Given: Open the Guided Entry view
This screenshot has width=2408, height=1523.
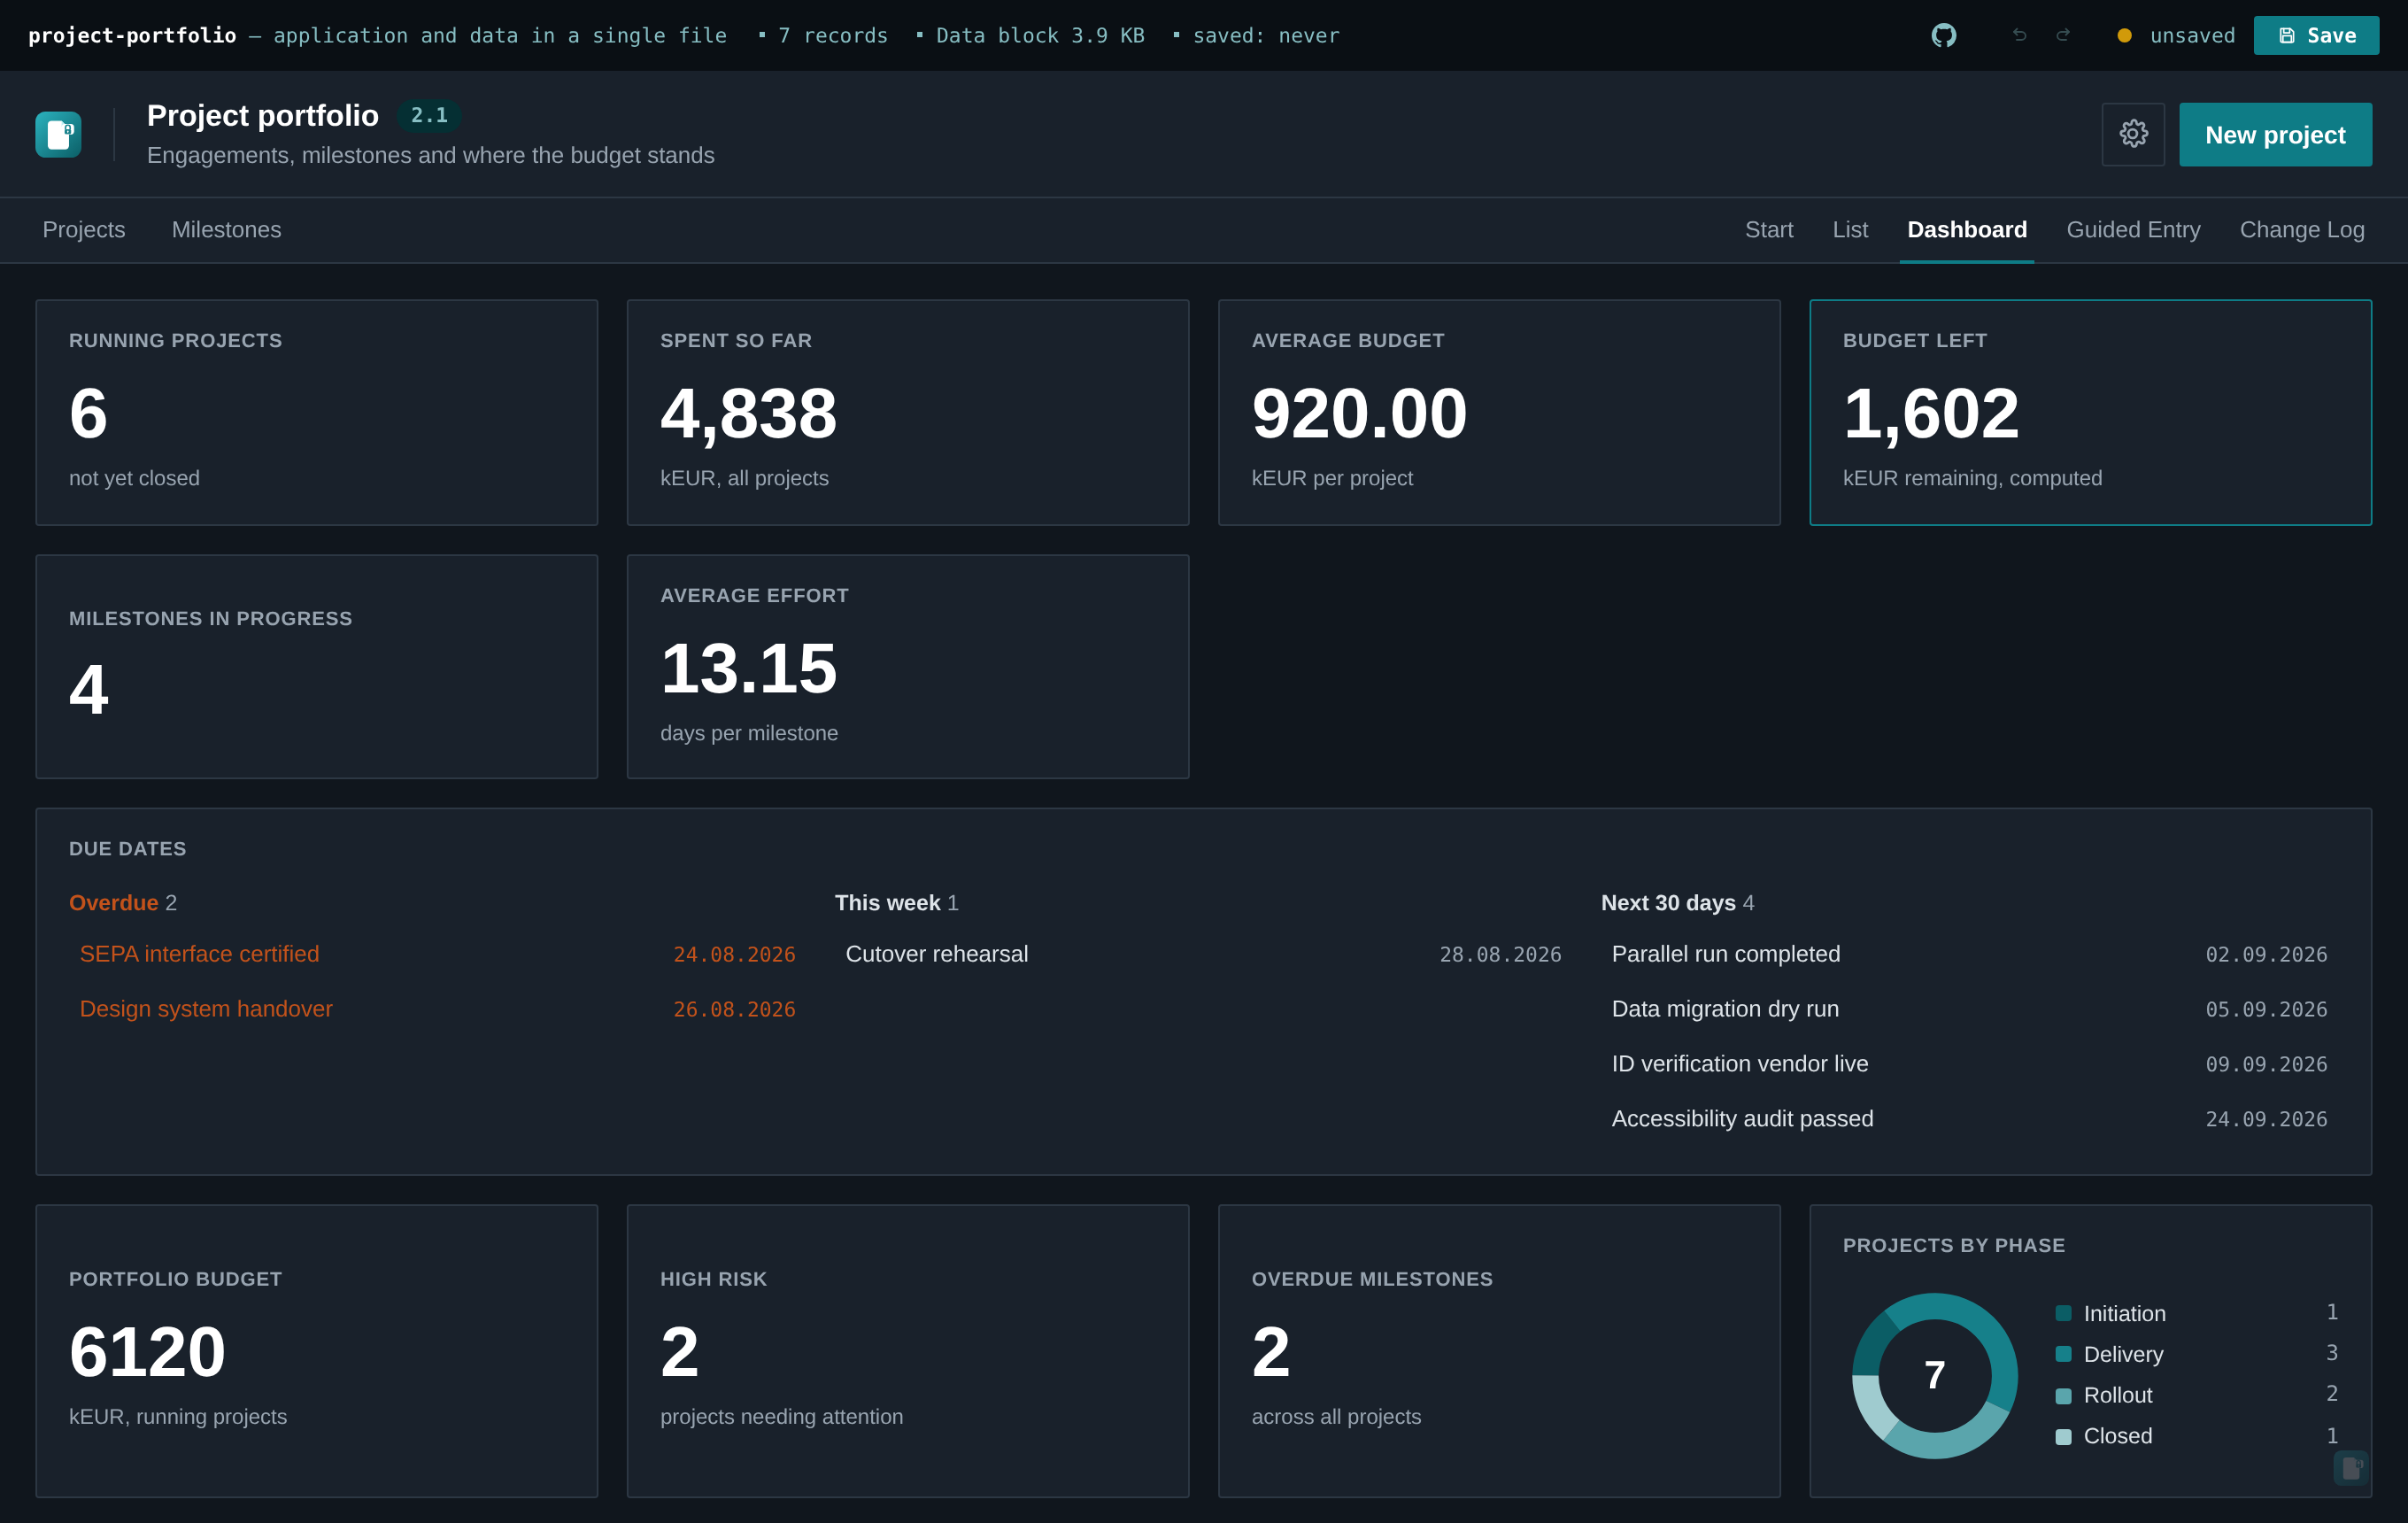Looking at the screenshot, I should (2133, 230).
